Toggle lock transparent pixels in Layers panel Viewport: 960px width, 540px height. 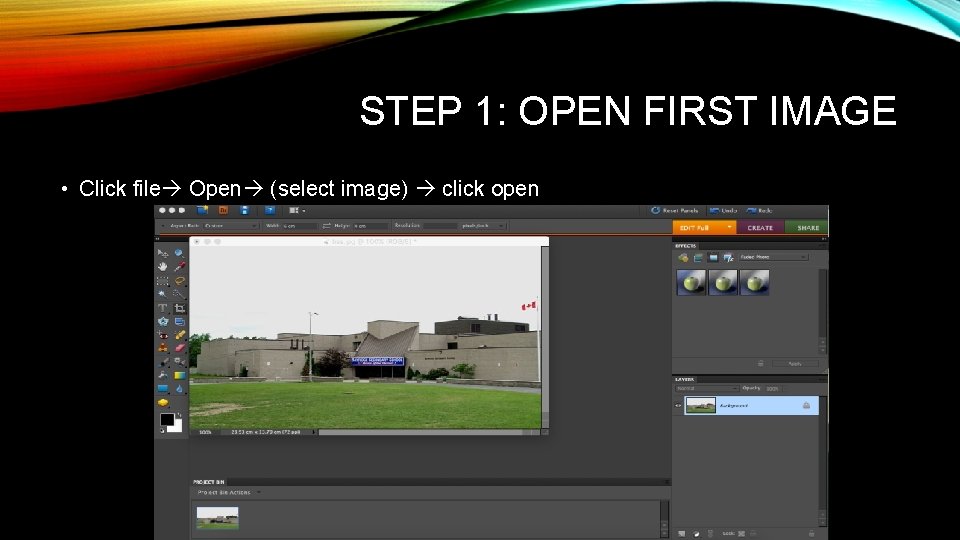pos(741,534)
